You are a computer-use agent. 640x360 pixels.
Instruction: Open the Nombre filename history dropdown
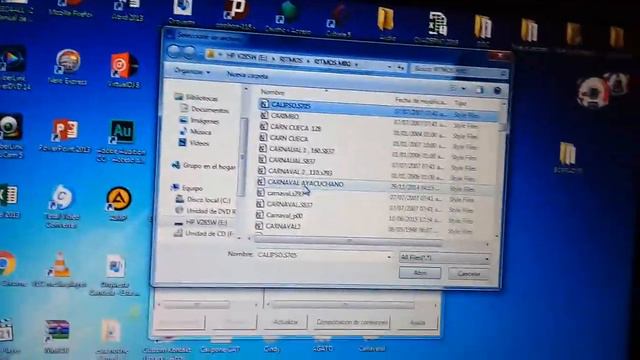coord(388,258)
